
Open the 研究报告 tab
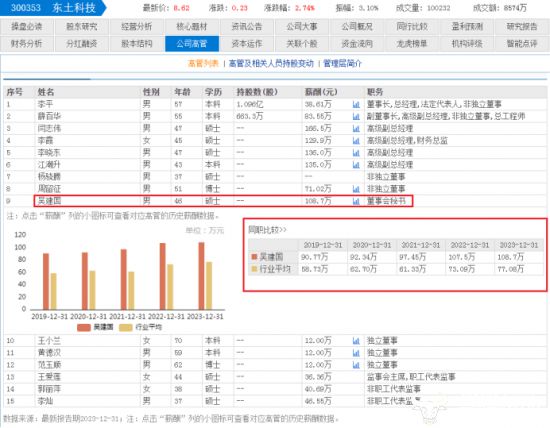click(x=522, y=26)
